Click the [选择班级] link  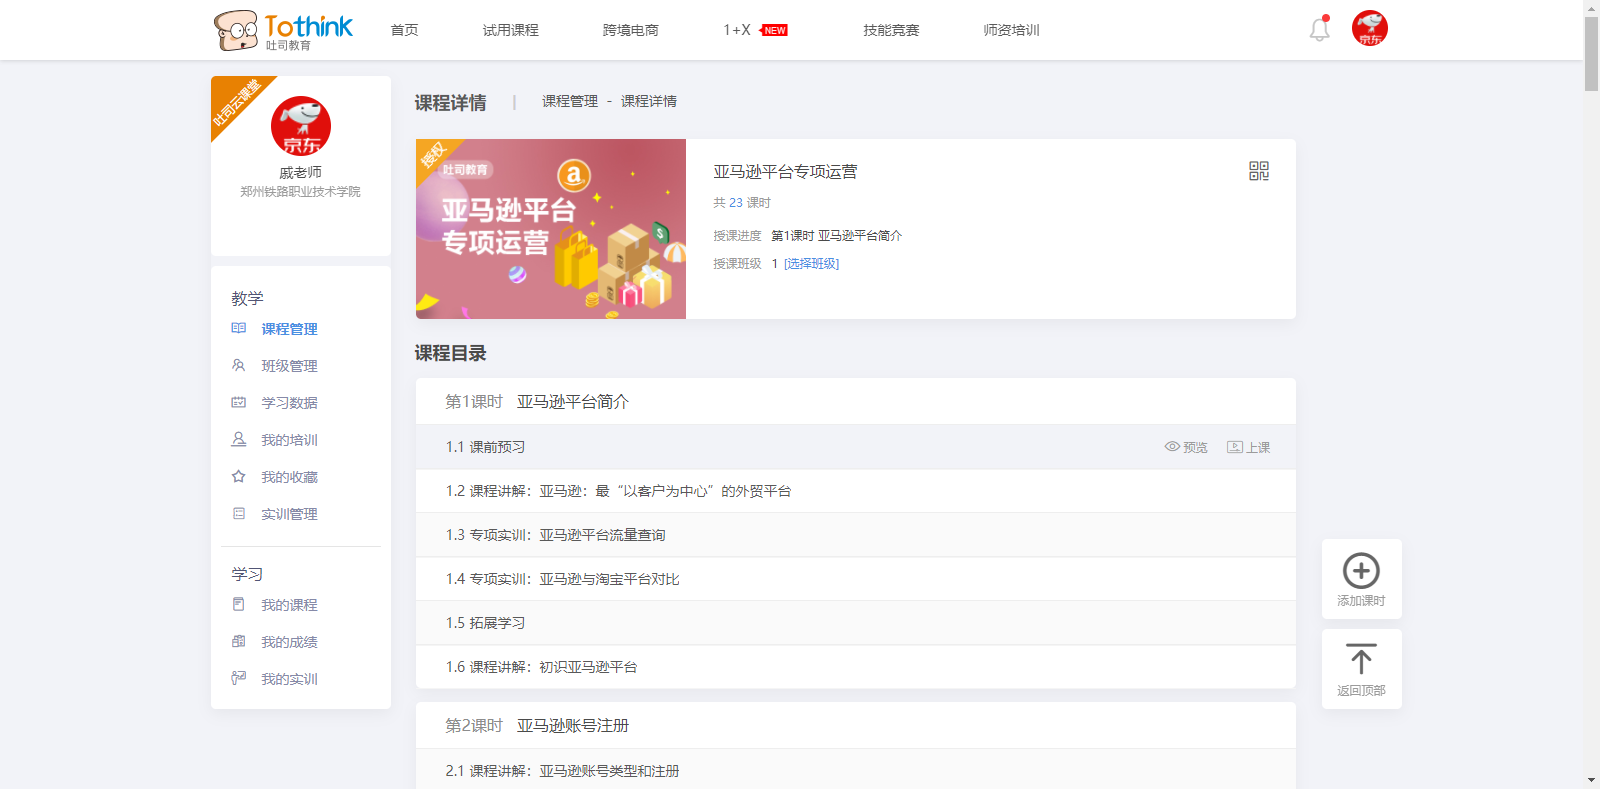pos(811,264)
